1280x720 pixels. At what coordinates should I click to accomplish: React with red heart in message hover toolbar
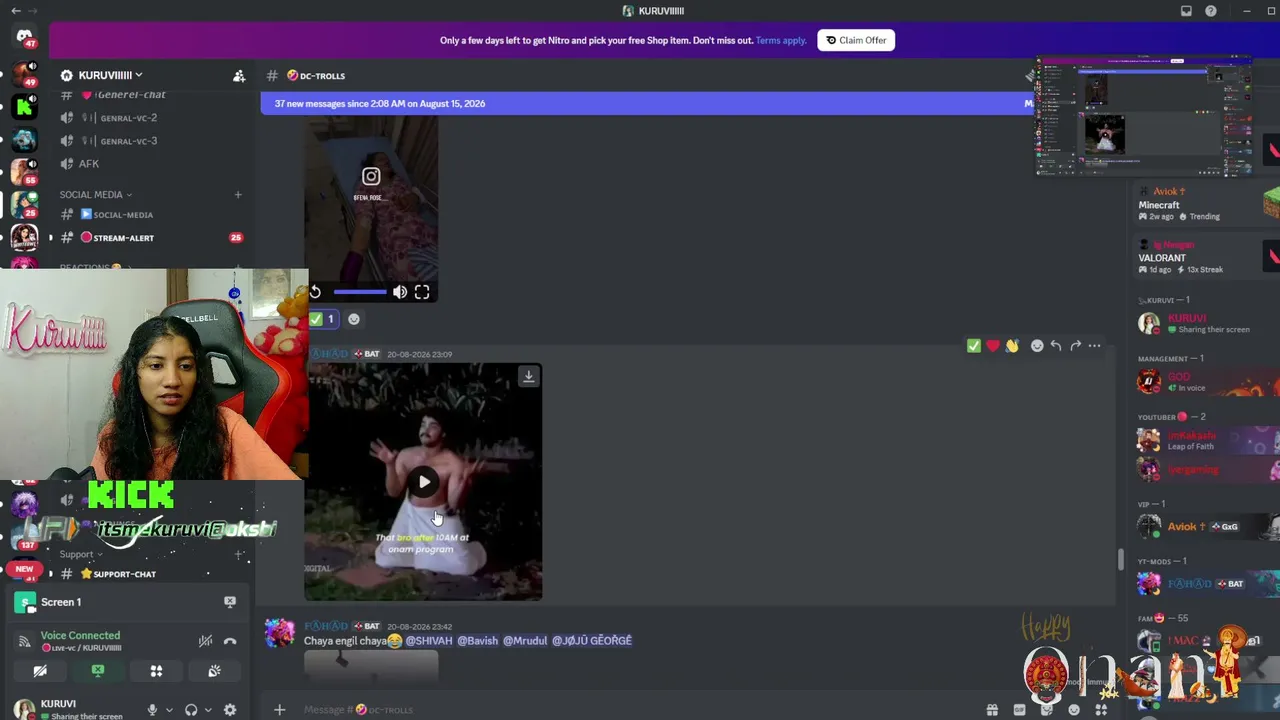(x=993, y=346)
